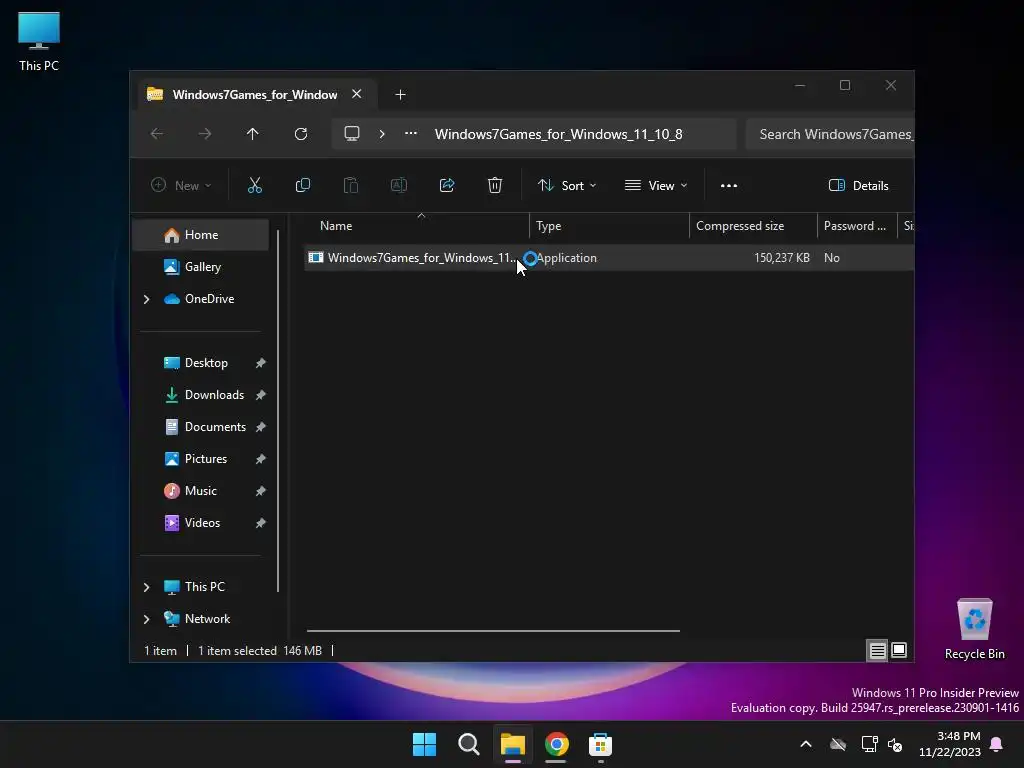The image size is (1024, 768).
Task: Expand breadcrumb ellipsis in address bar
Action: coord(411,133)
